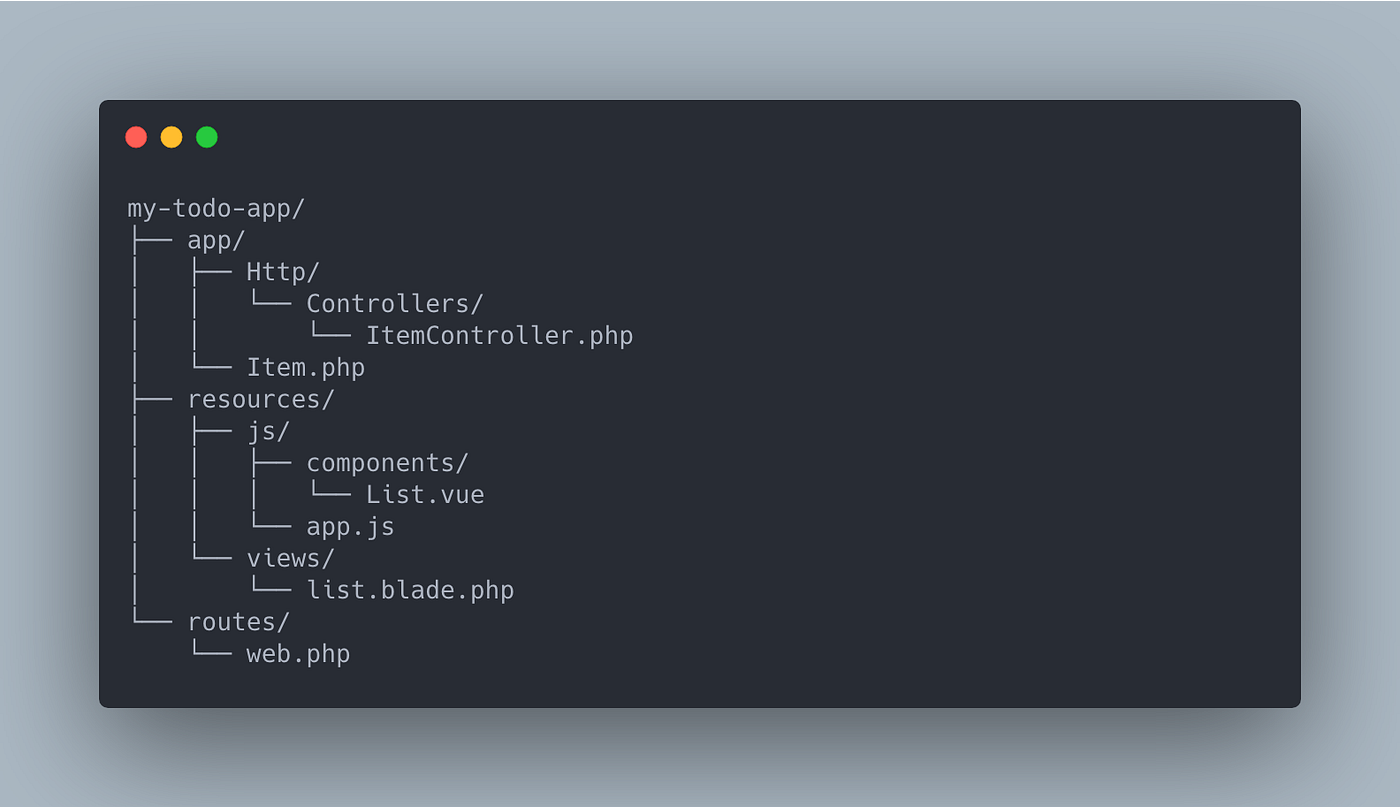
Task: Open list.blade.php view file
Action: [x=410, y=590]
